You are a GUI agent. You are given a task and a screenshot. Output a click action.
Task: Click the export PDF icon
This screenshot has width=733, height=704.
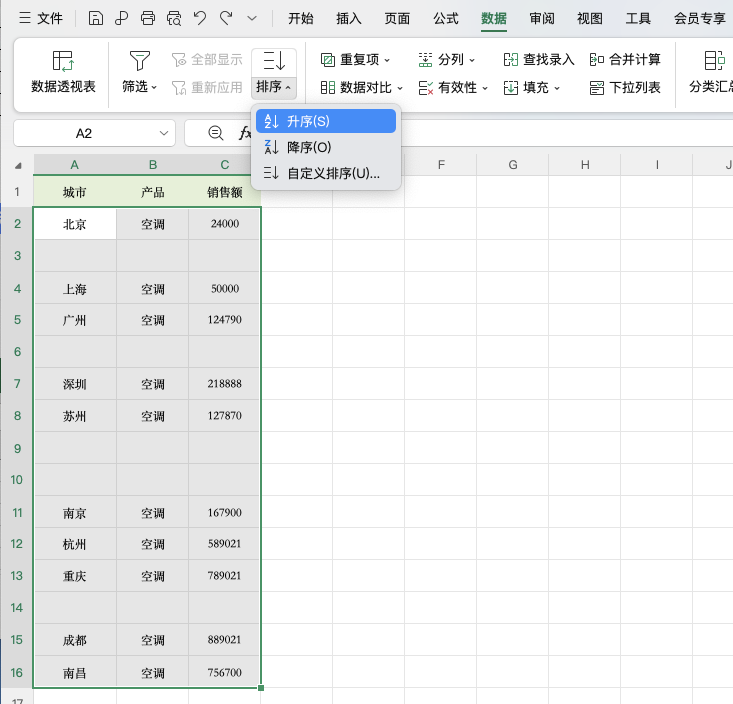click(122, 19)
